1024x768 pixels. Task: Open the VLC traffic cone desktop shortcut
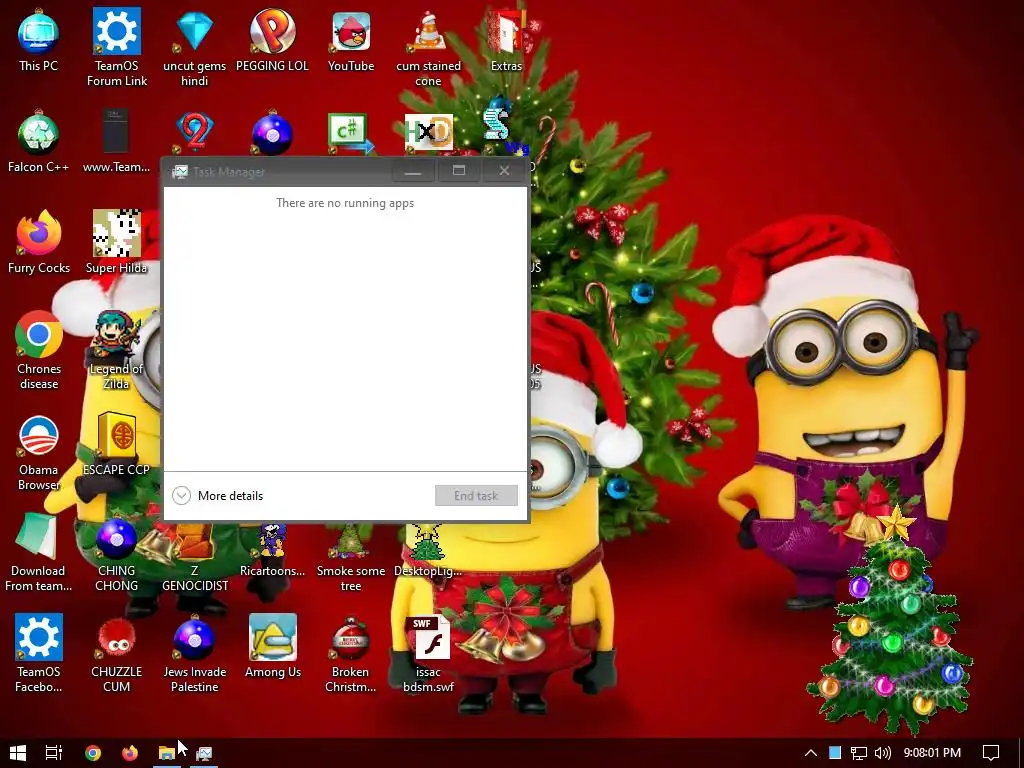428,47
